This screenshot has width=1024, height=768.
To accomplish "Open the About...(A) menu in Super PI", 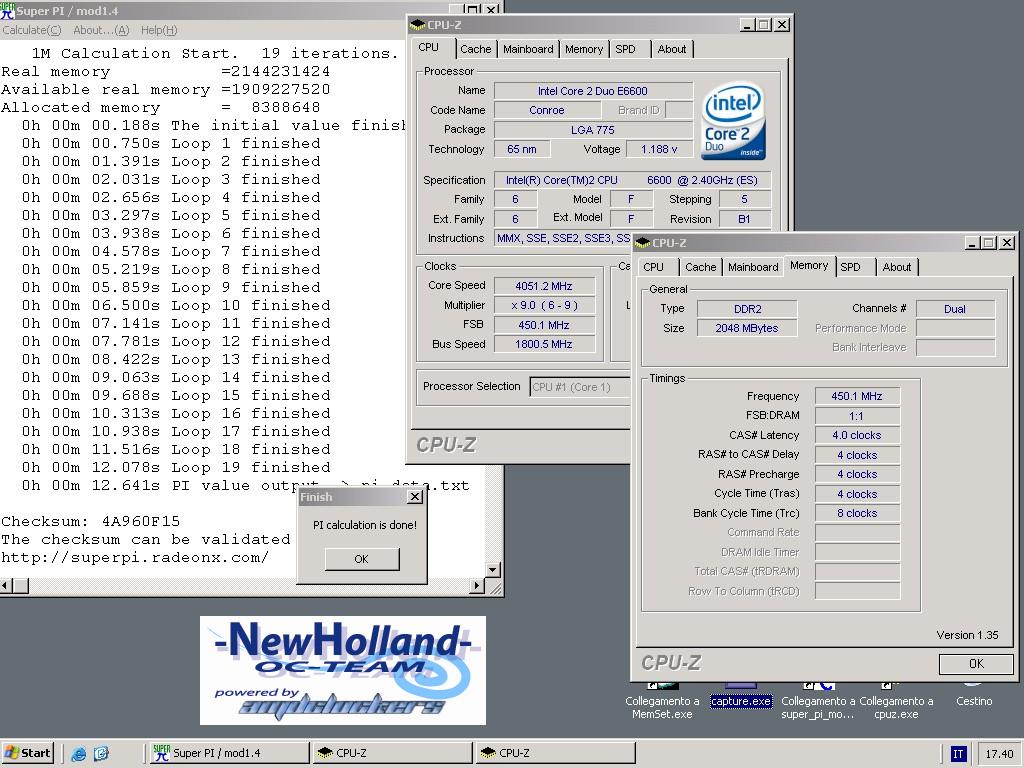I will tap(101, 30).
